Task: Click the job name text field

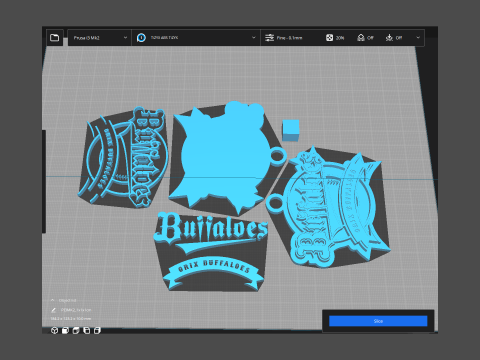Action: point(76,310)
